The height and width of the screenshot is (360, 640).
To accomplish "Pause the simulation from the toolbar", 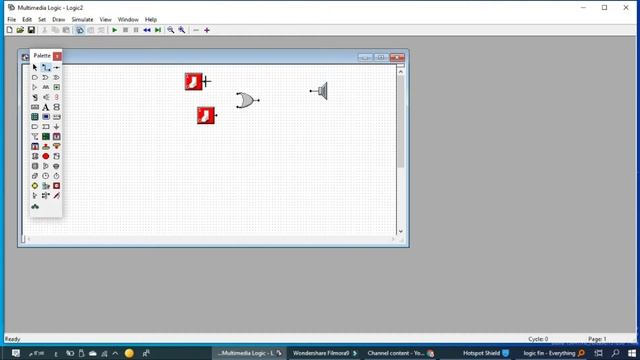I will 136,30.
